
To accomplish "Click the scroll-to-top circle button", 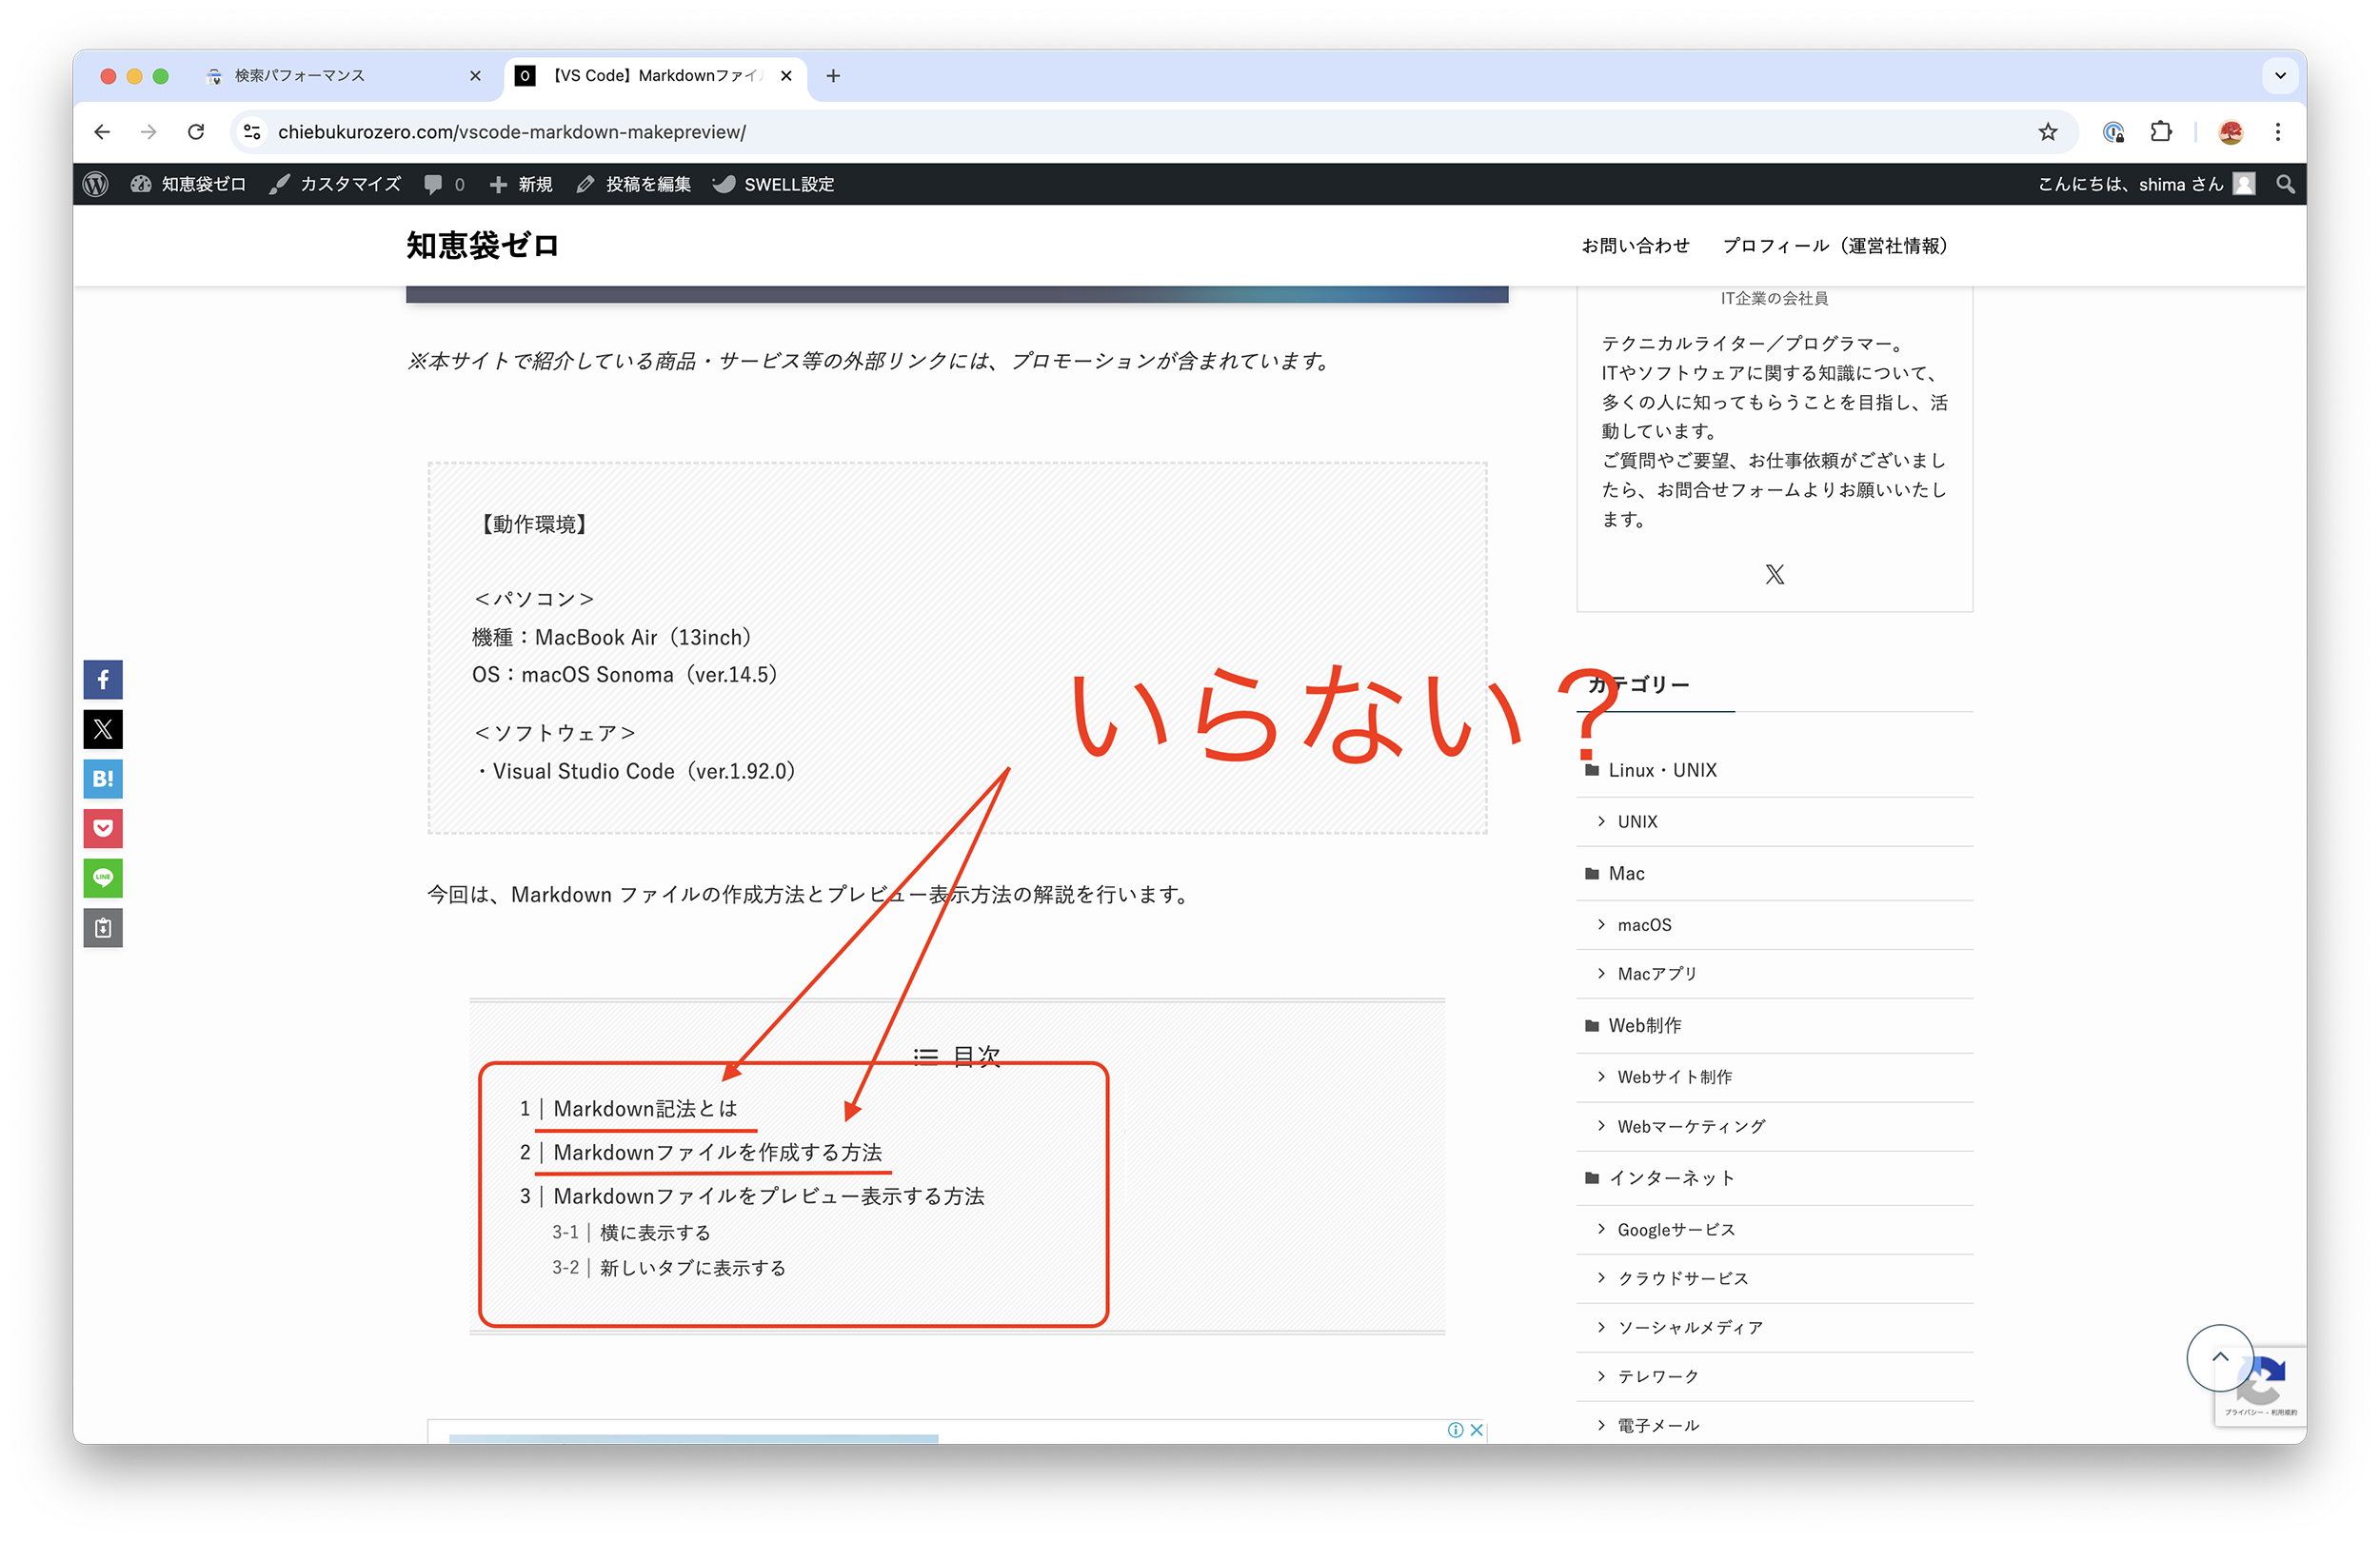I will (2219, 1358).
